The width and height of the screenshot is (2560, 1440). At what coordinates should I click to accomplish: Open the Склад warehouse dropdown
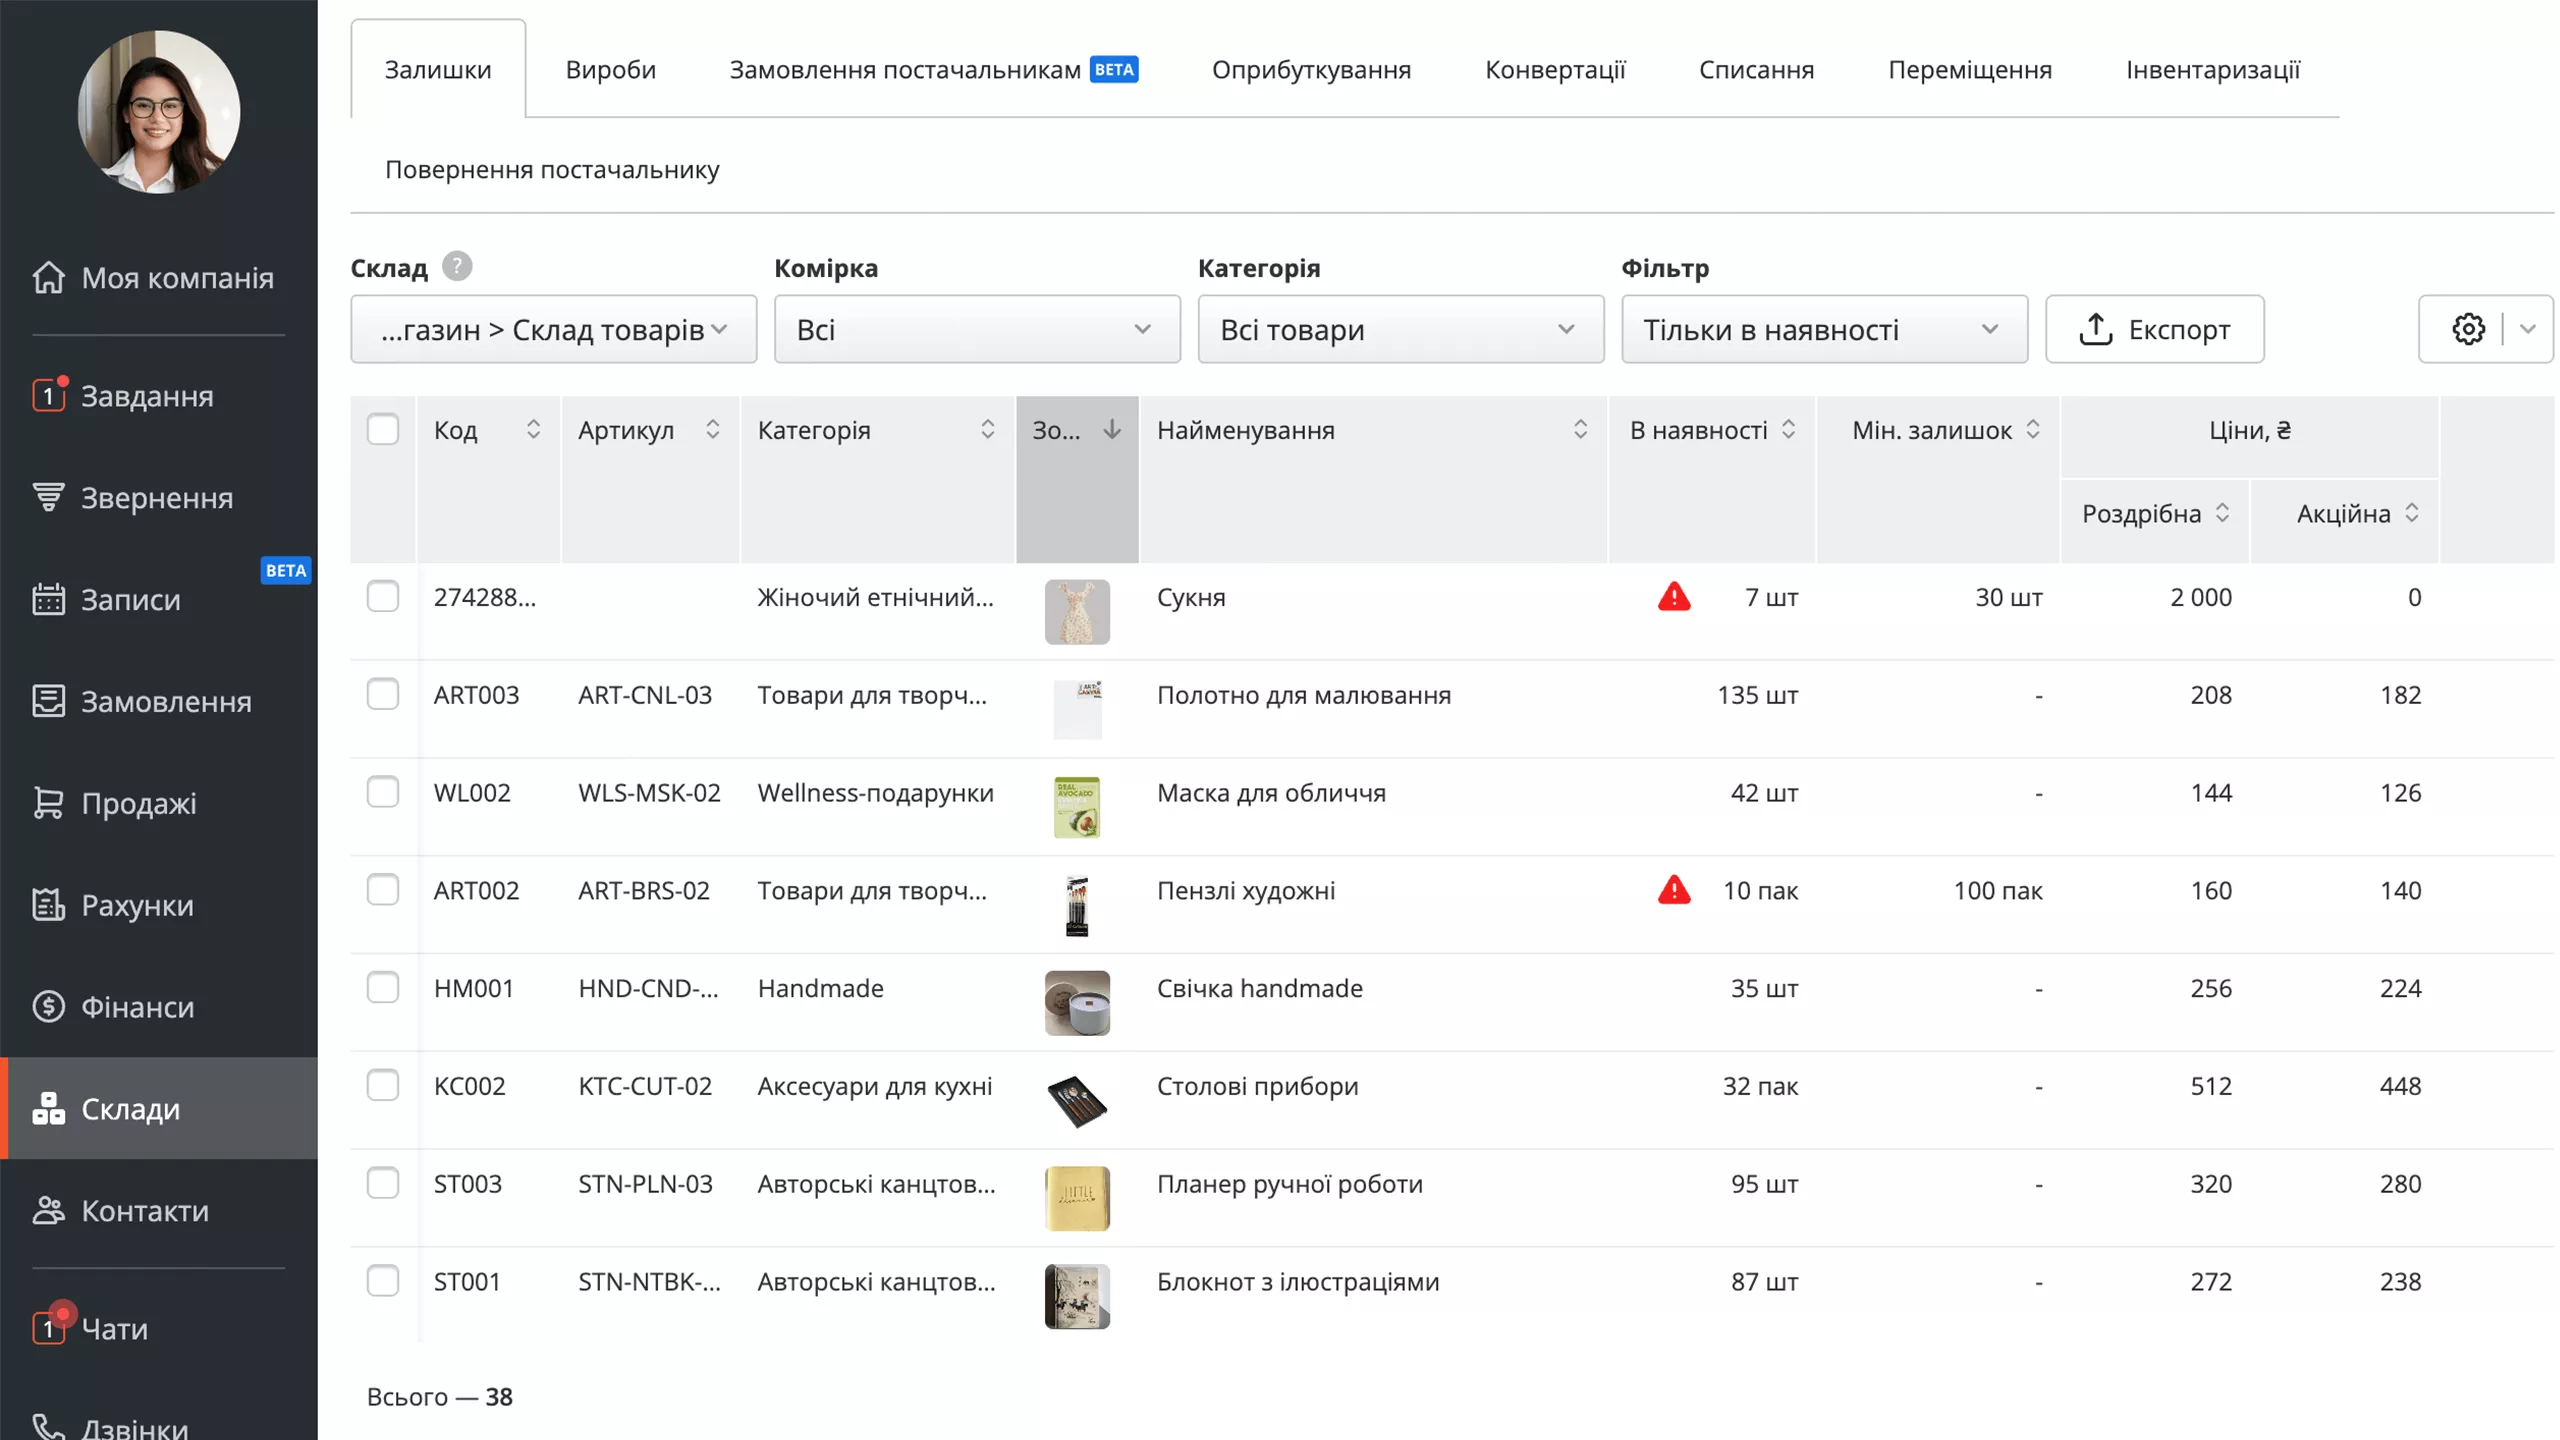pyautogui.click(x=553, y=329)
